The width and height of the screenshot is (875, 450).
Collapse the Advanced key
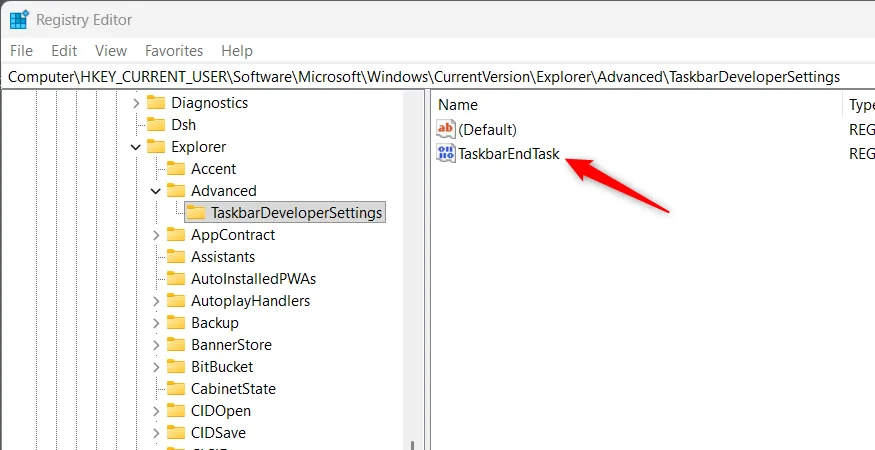tap(156, 191)
